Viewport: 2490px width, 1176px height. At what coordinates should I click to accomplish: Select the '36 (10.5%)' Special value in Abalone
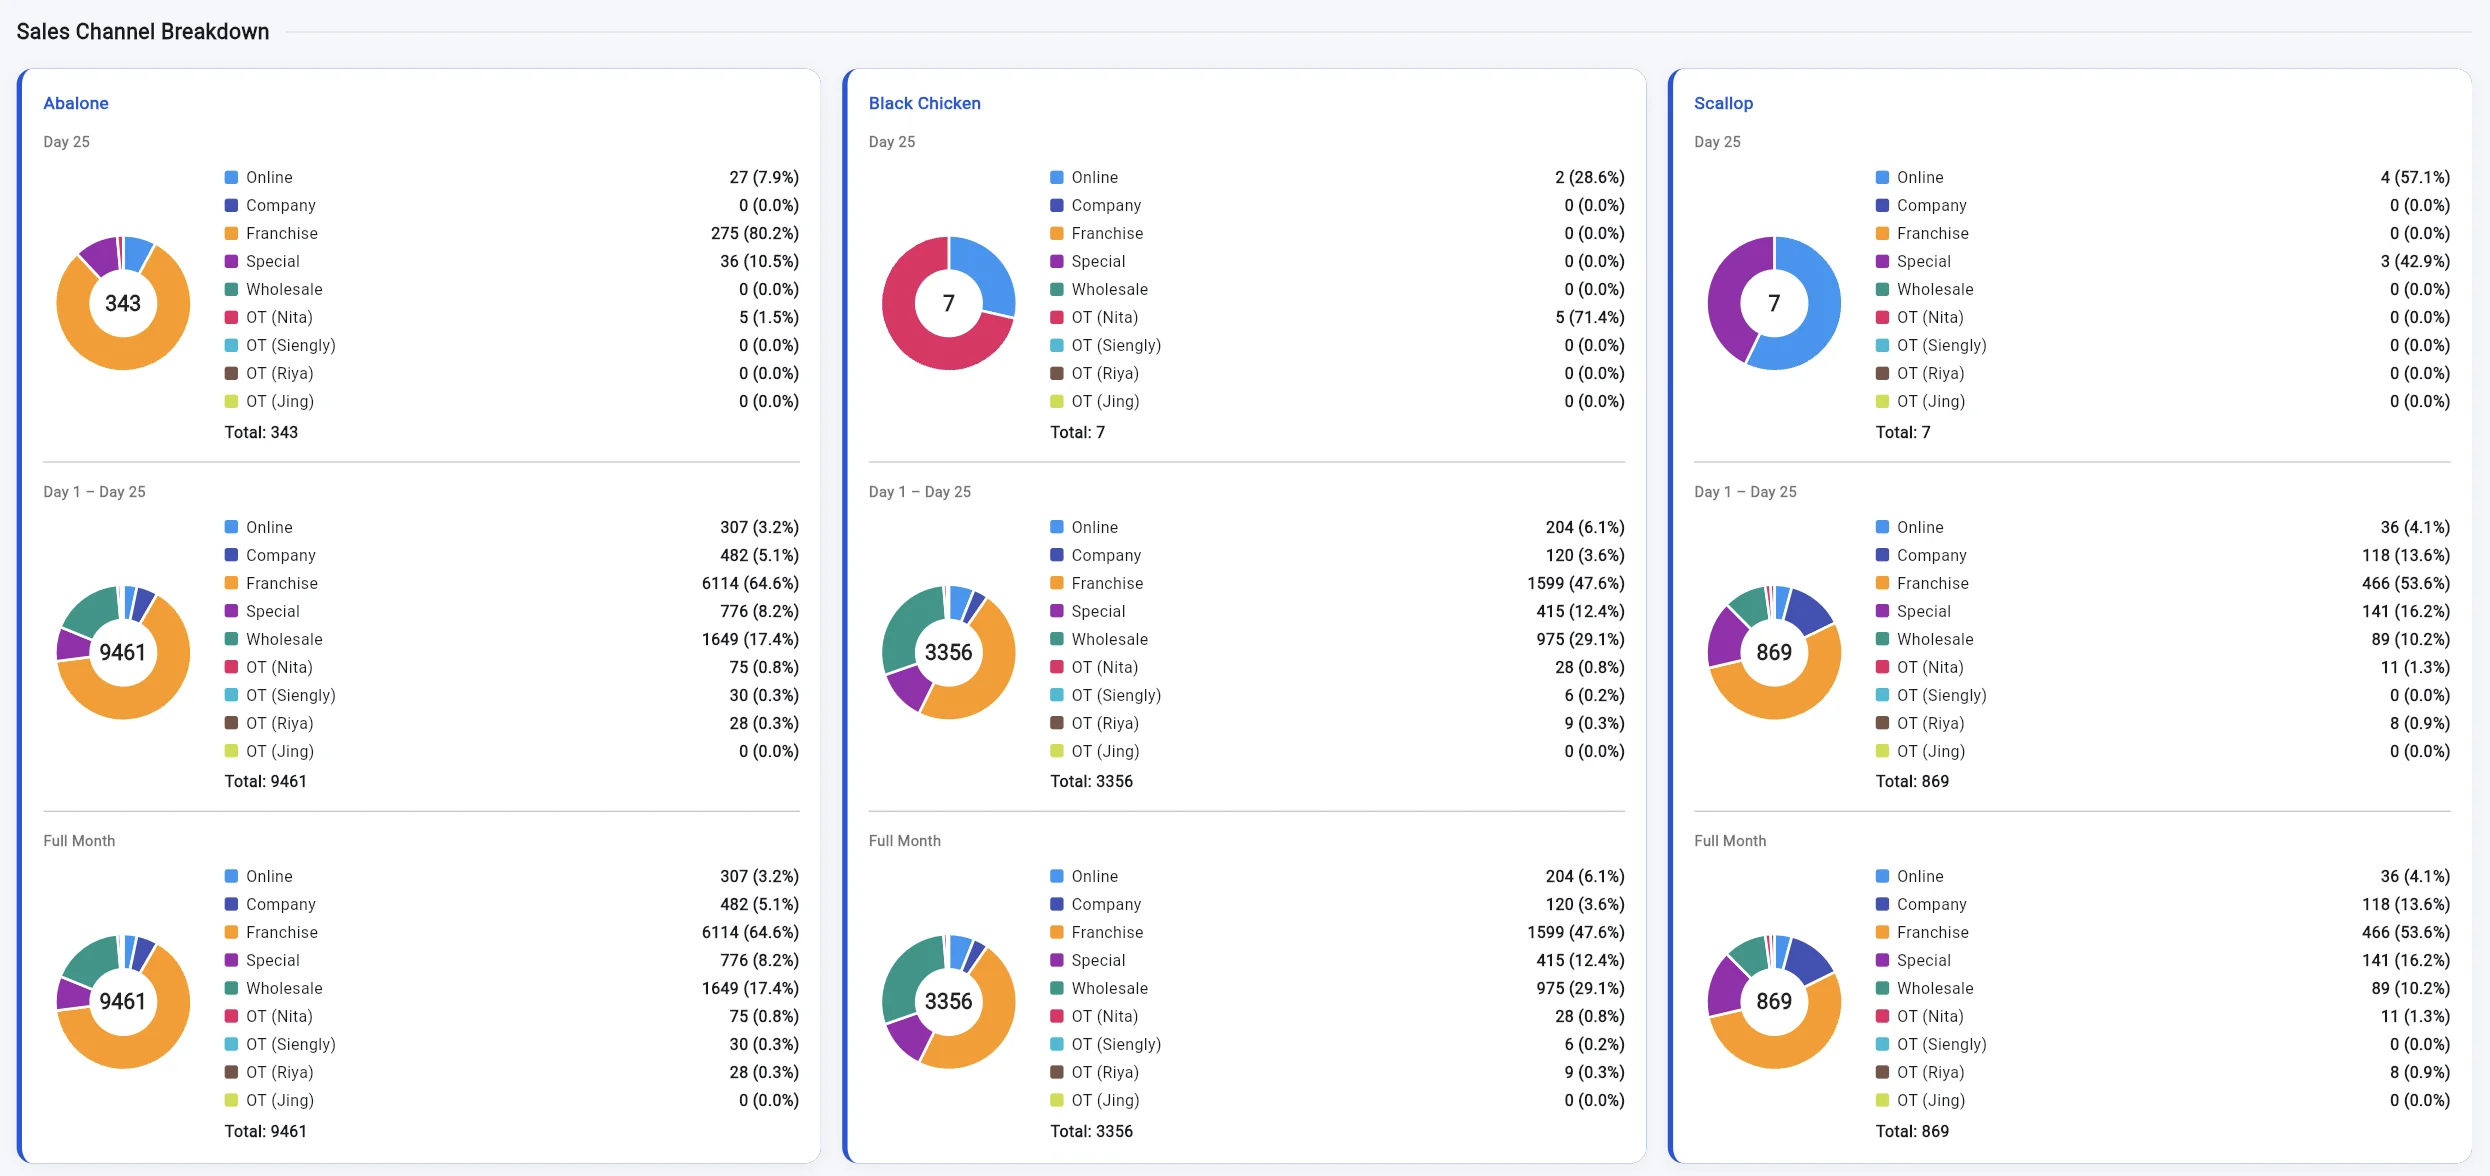pyautogui.click(x=759, y=261)
